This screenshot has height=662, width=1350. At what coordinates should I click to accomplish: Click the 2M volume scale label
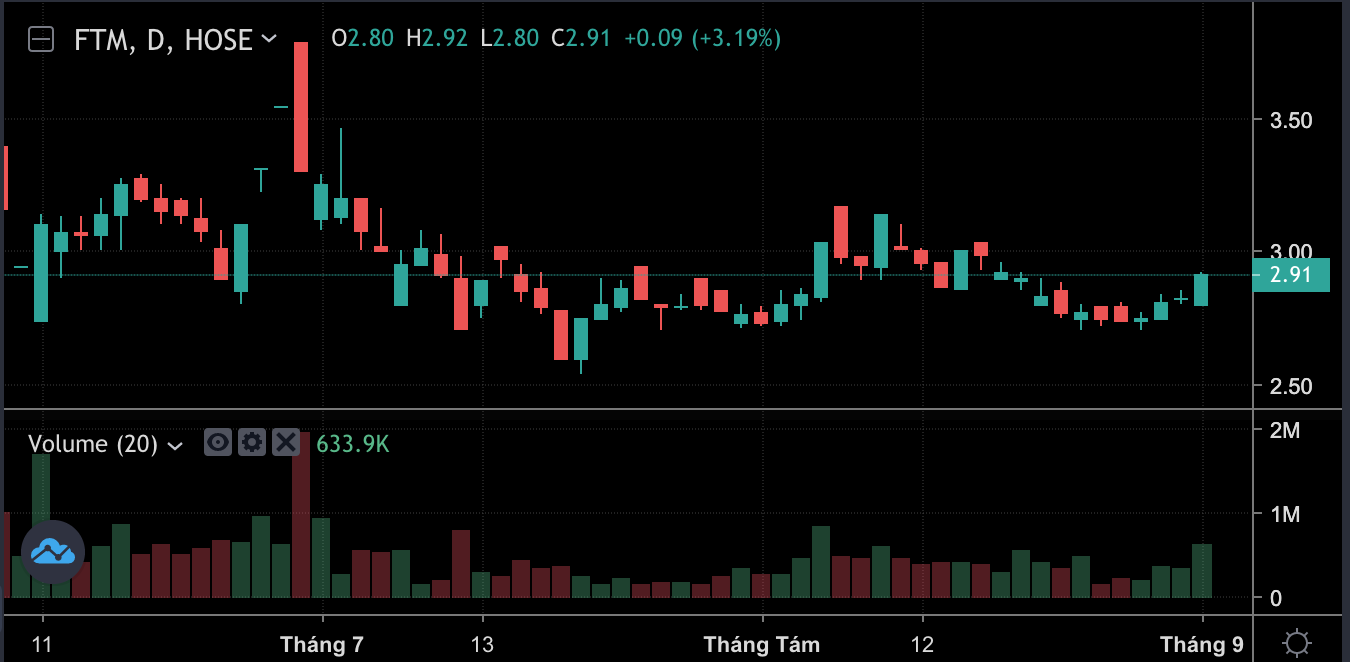coord(1284,431)
